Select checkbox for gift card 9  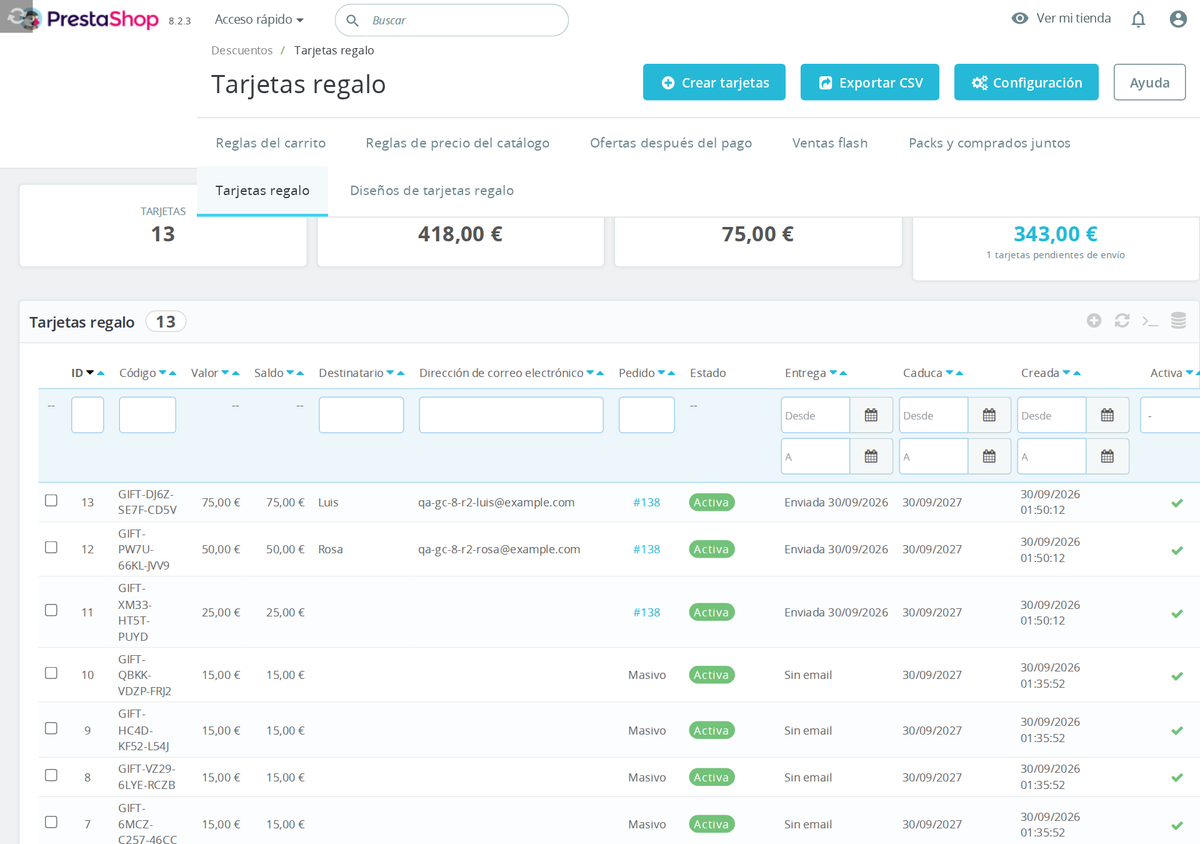click(x=51, y=729)
